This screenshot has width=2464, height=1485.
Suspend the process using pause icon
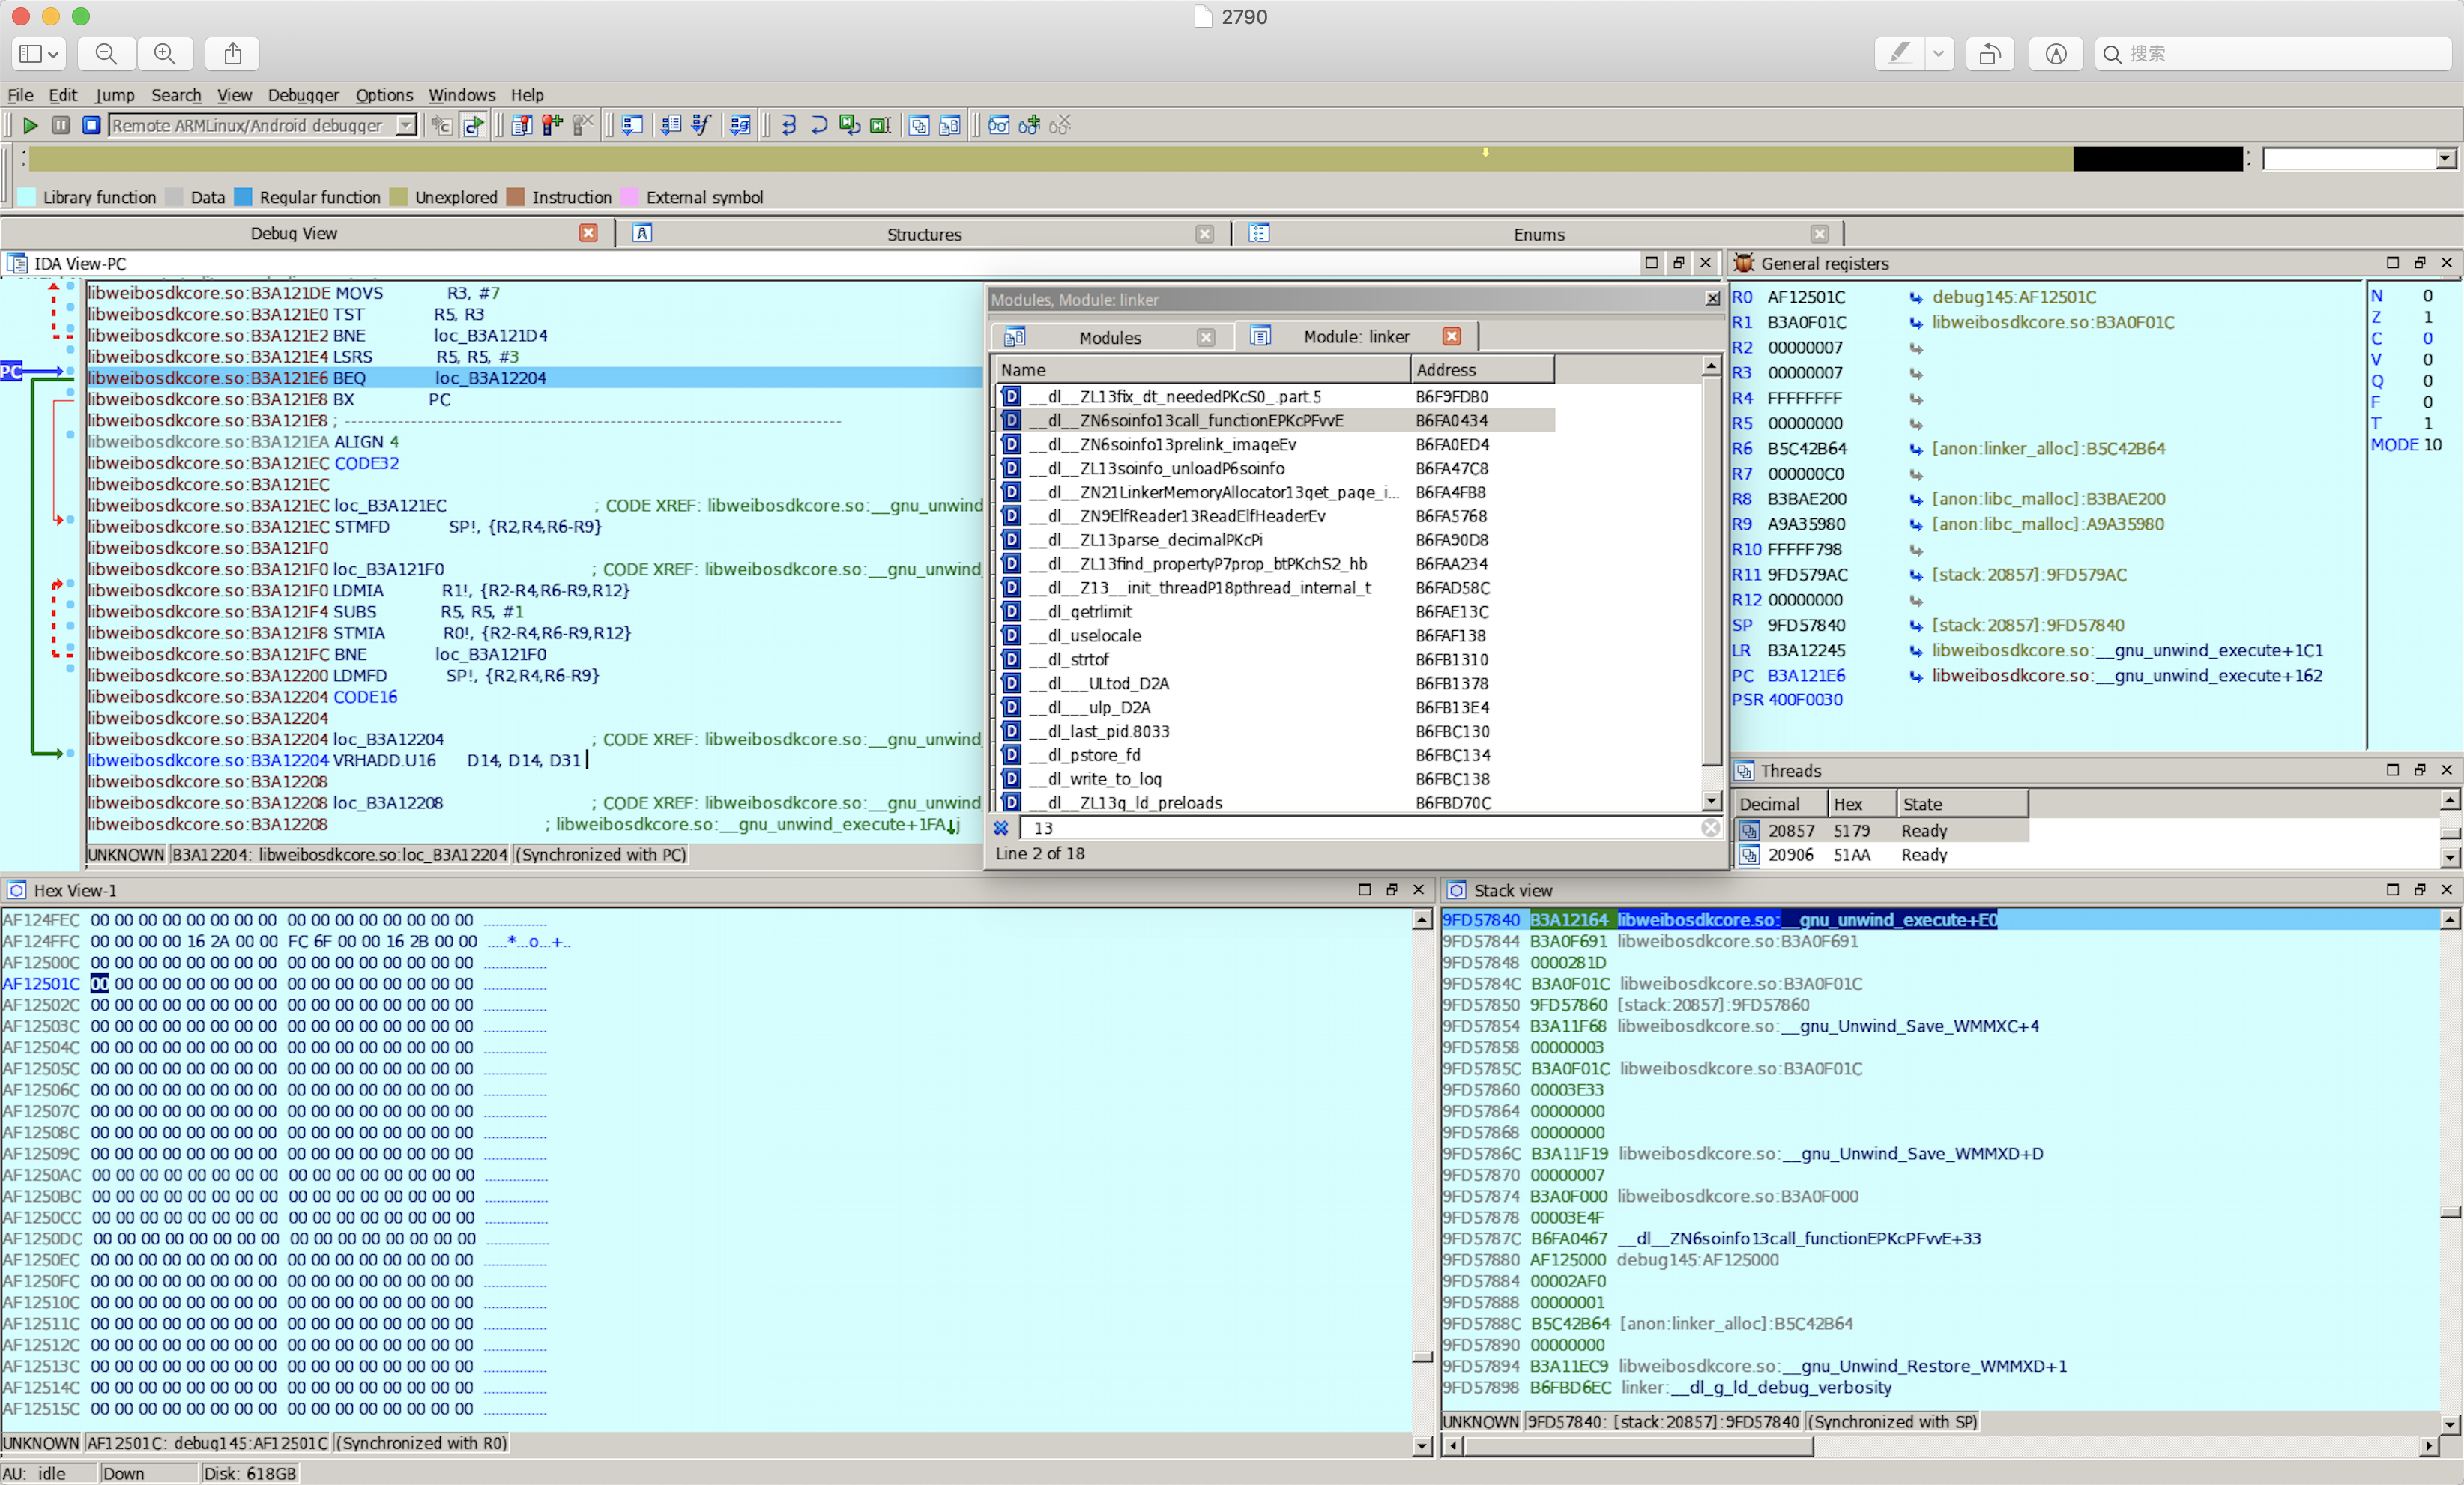[x=61, y=125]
